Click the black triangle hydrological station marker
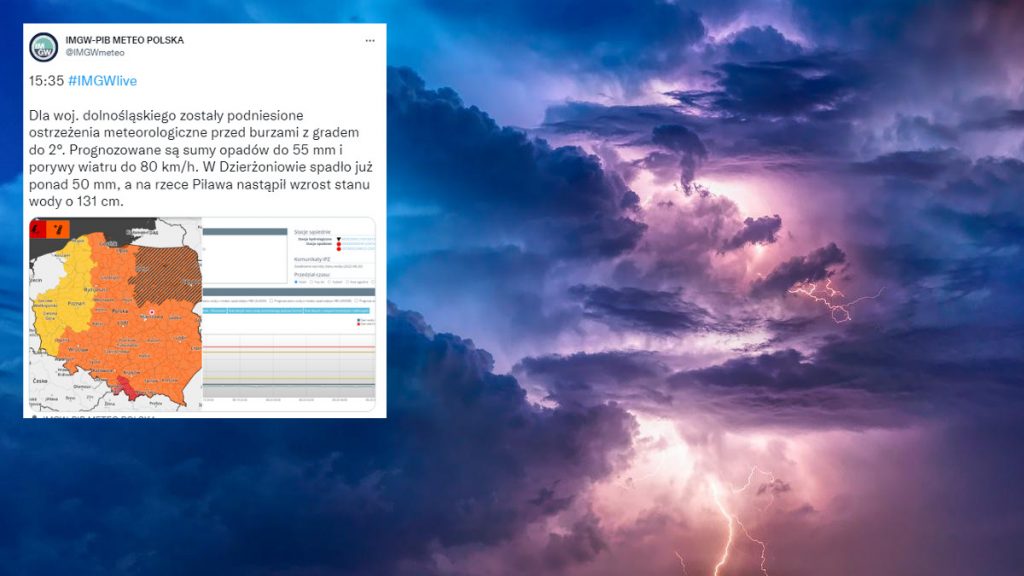The width and height of the screenshot is (1024, 576). (339, 238)
